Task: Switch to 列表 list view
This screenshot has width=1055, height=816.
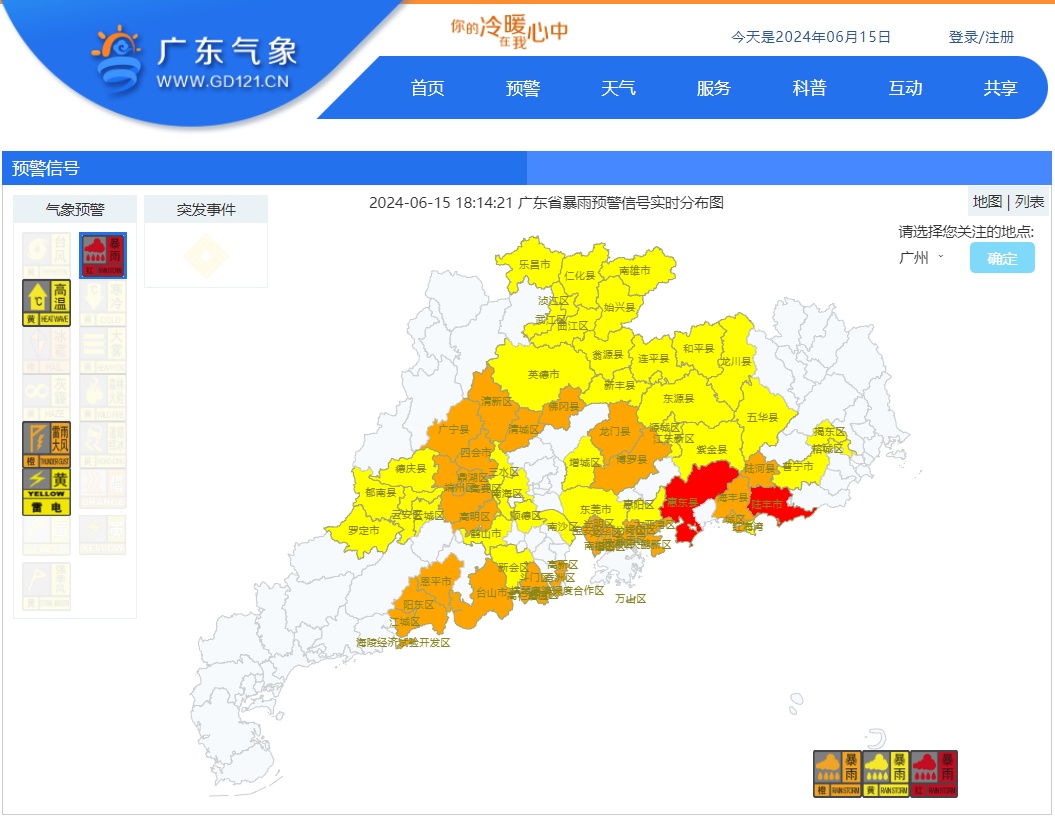Action: pyautogui.click(x=1032, y=201)
